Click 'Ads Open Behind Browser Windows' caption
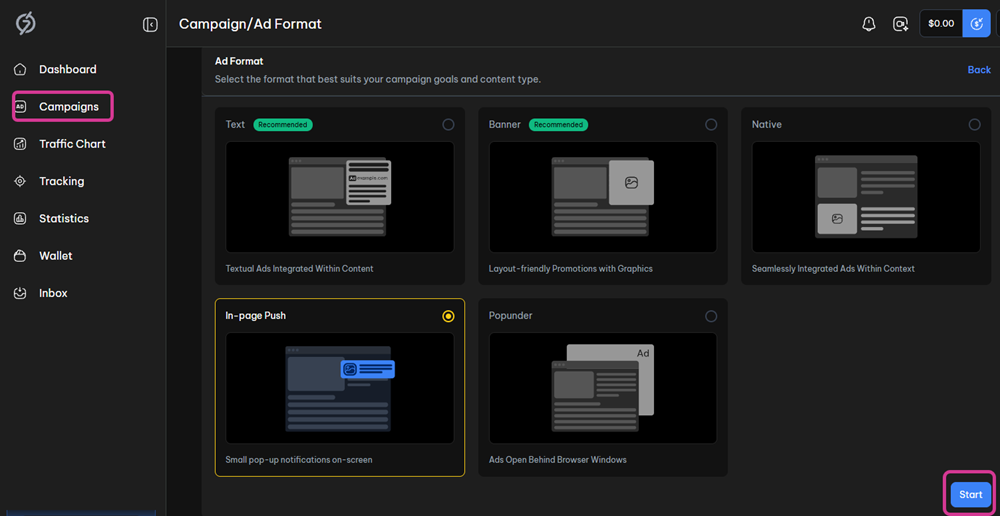Viewport: 1000px width, 516px height. (x=558, y=459)
